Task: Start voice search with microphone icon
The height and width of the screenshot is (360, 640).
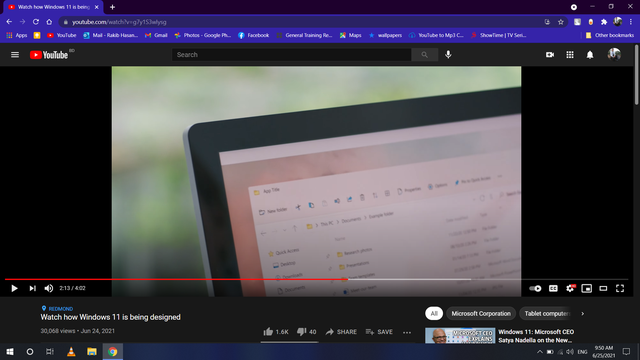Action: tap(448, 55)
